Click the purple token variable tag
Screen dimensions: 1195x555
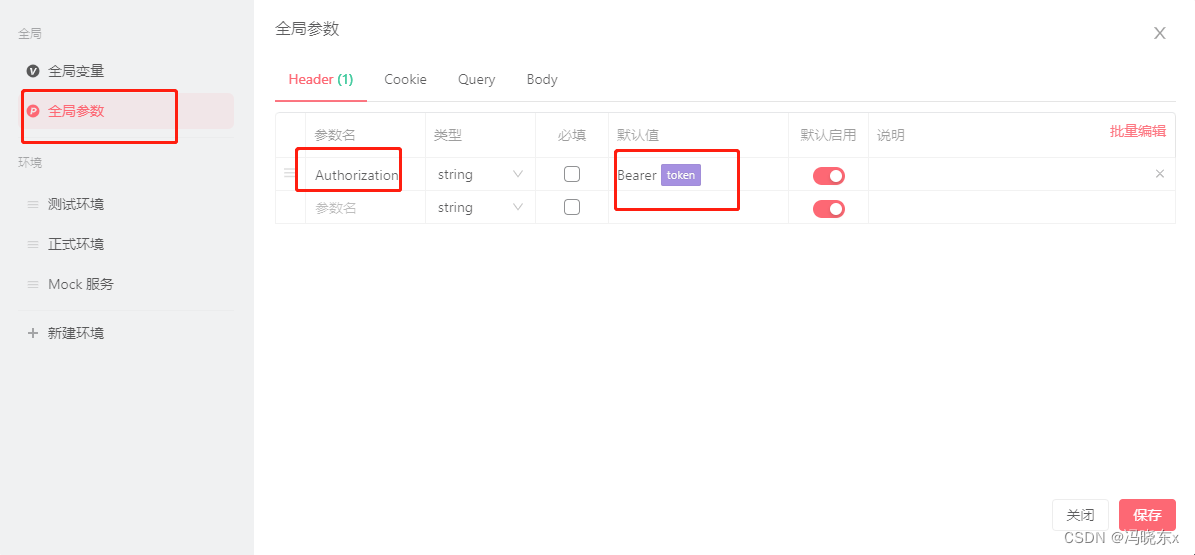click(681, 175)
